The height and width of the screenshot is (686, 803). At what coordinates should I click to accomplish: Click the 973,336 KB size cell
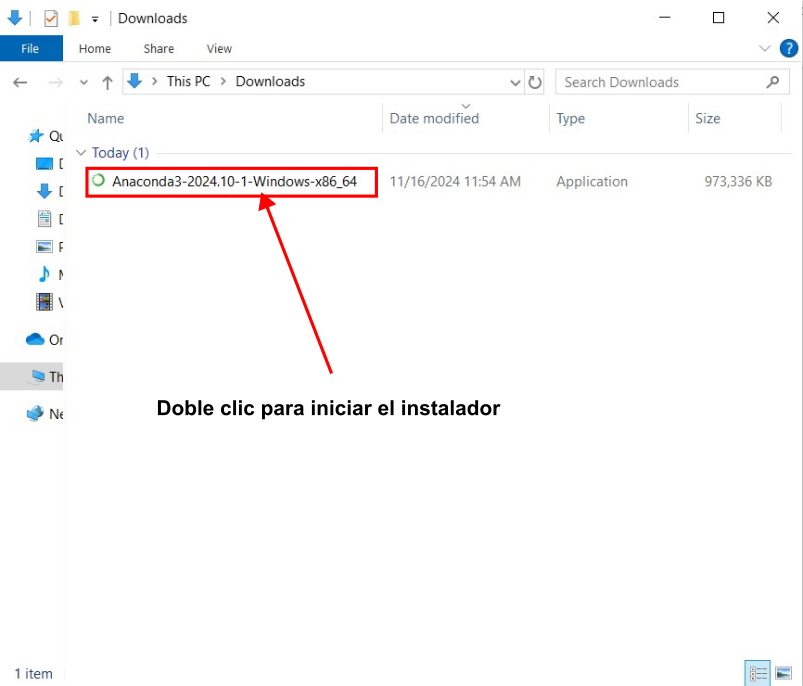738,182
